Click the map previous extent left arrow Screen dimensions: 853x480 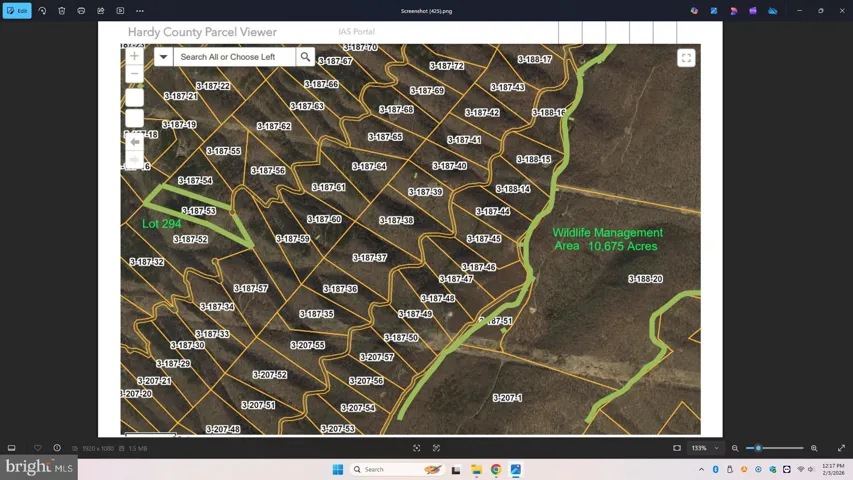[134, 142]
